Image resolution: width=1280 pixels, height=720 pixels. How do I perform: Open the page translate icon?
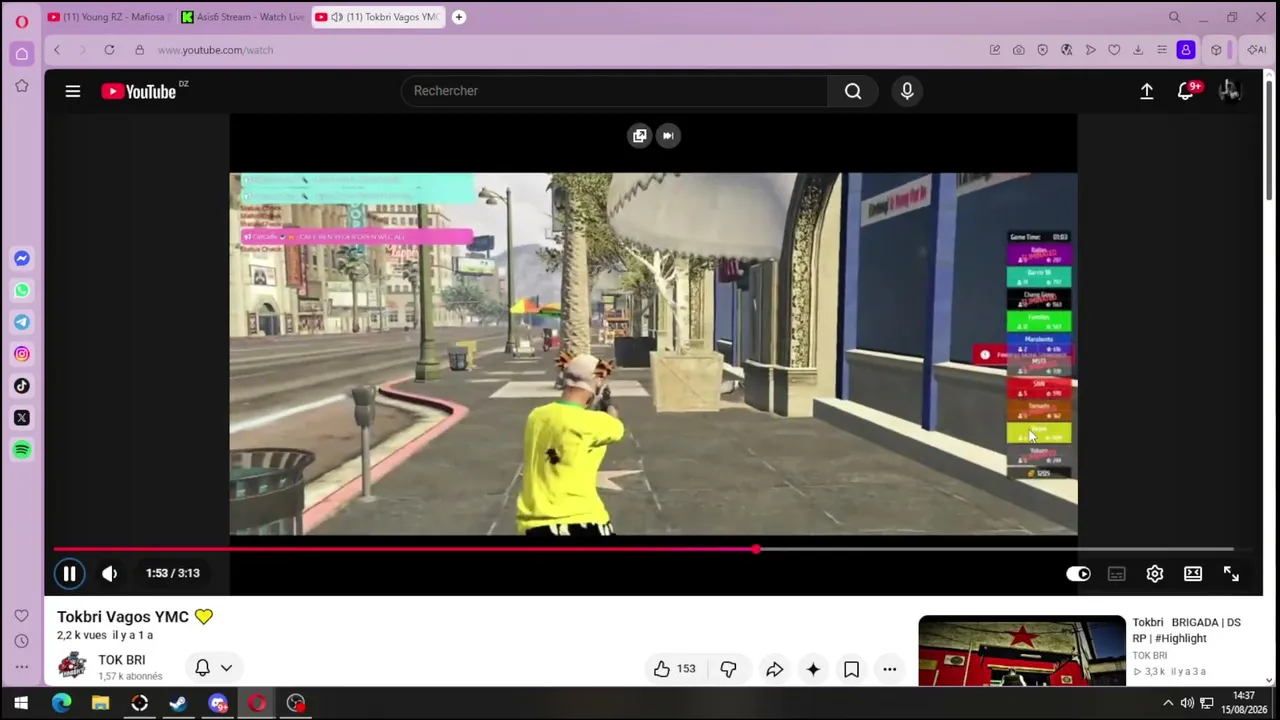point(1066,50)
